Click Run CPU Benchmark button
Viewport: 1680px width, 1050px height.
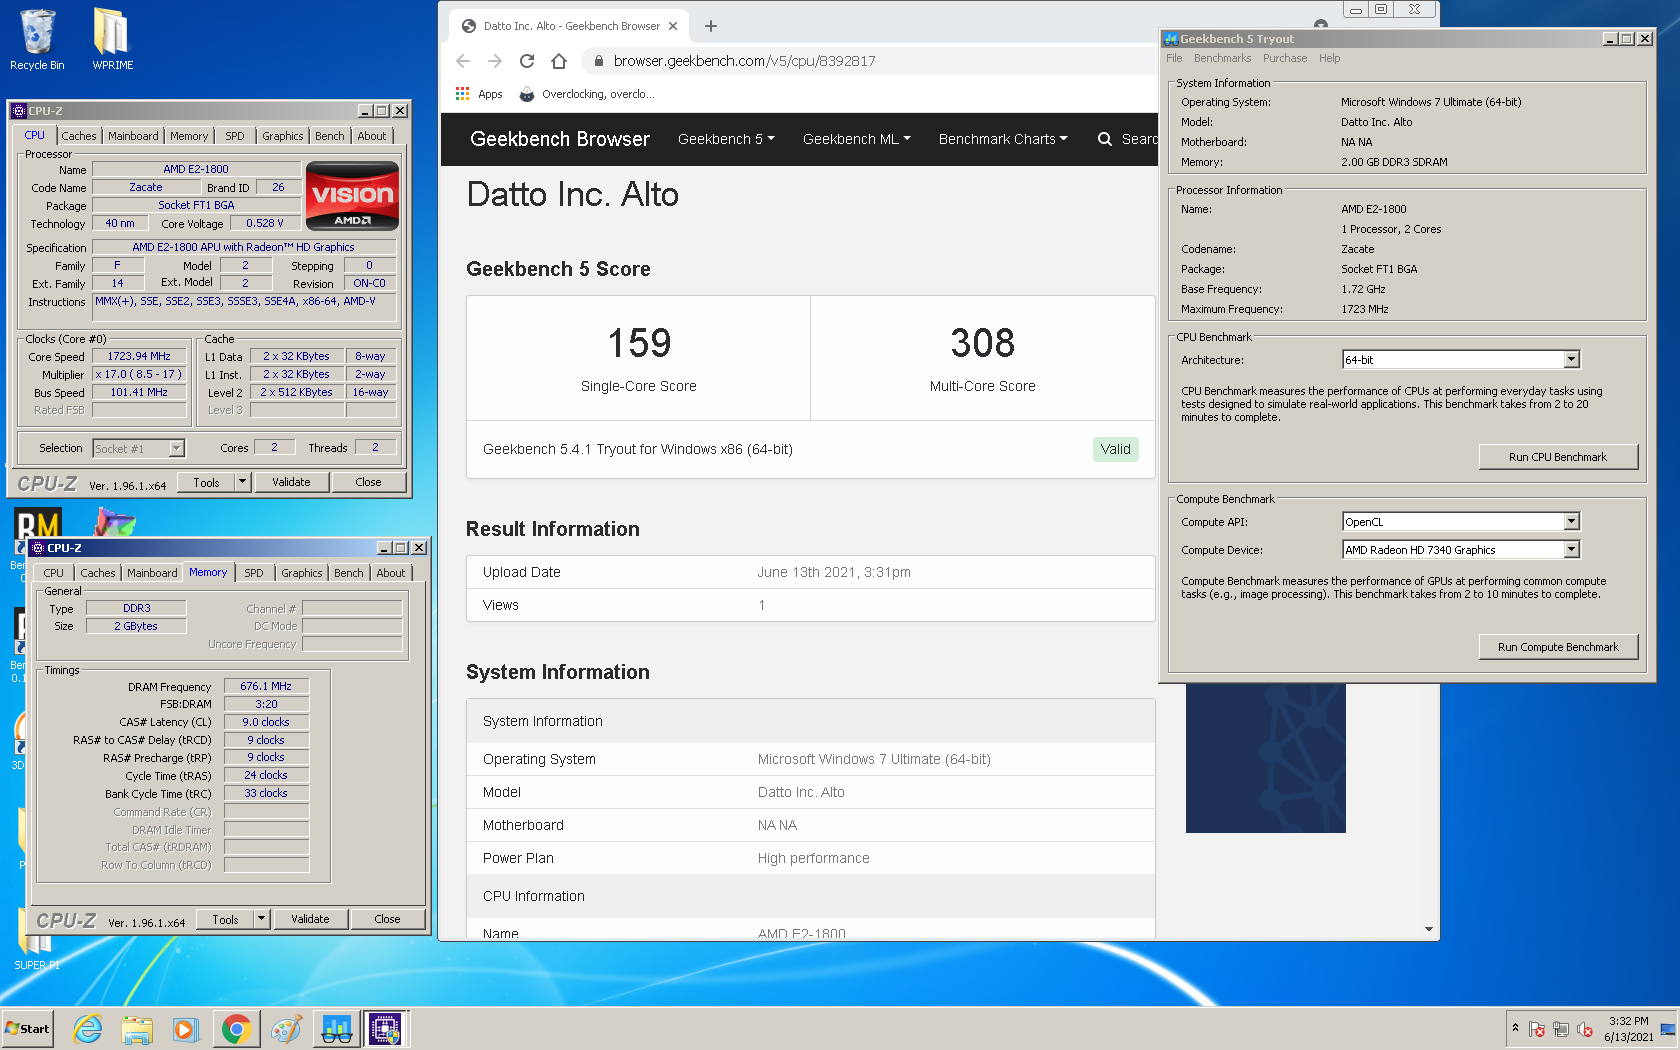tap(1558, 457)
